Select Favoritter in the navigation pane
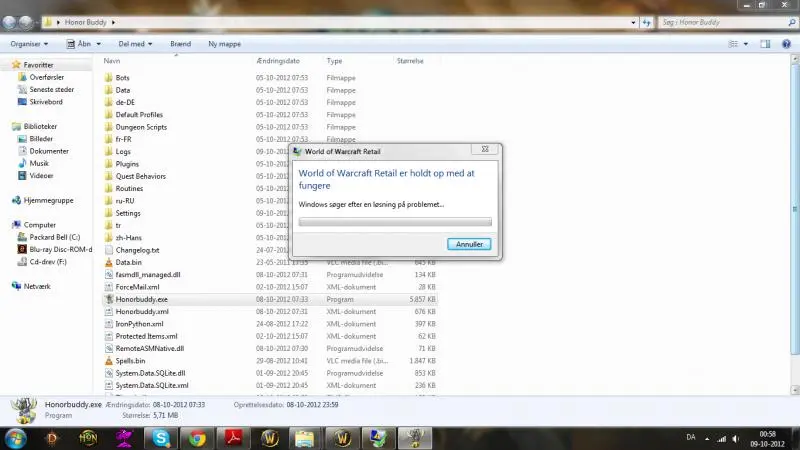The width and height of the screenshot is (800, 450). 38,65
